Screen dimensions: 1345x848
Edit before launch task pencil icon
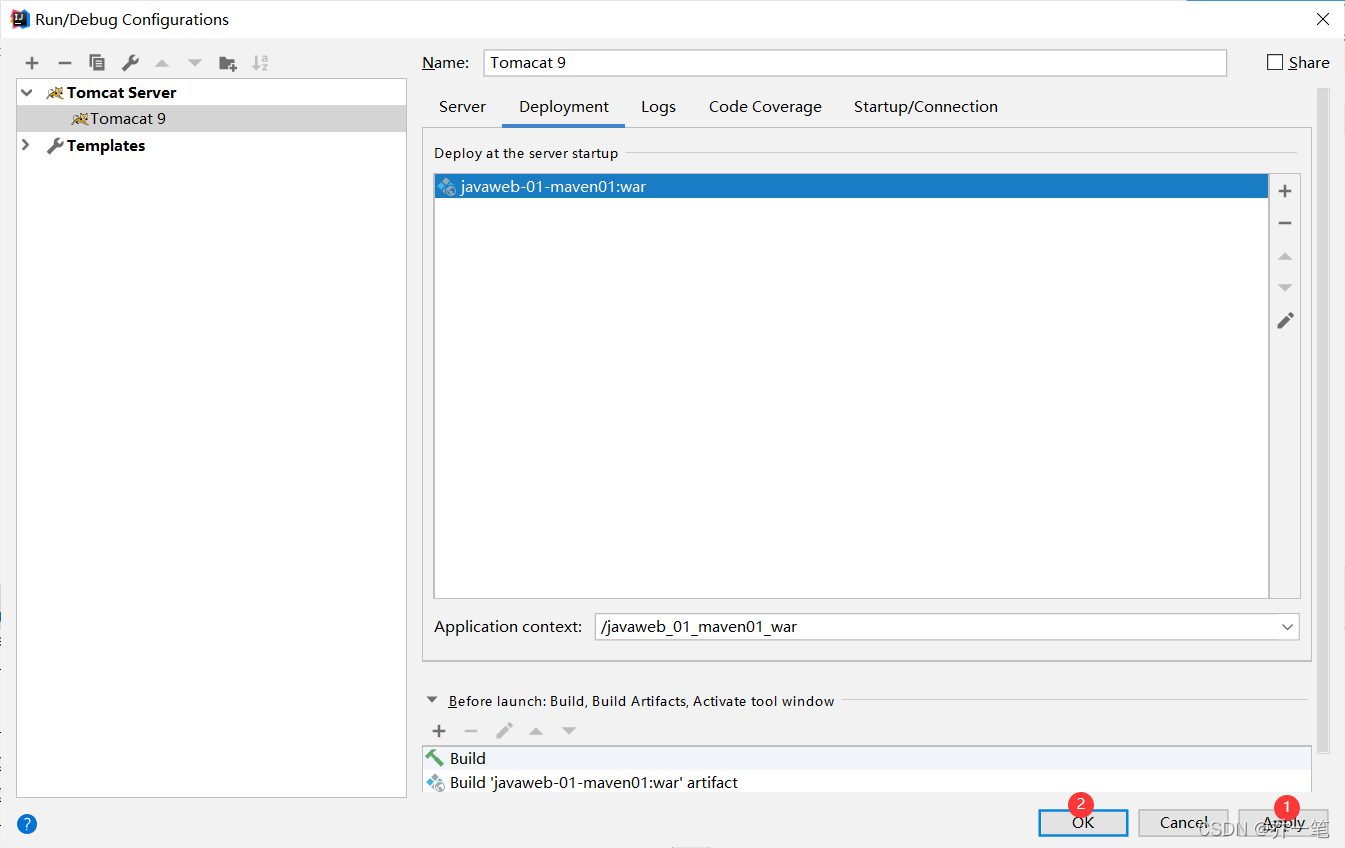coord(504,731)
